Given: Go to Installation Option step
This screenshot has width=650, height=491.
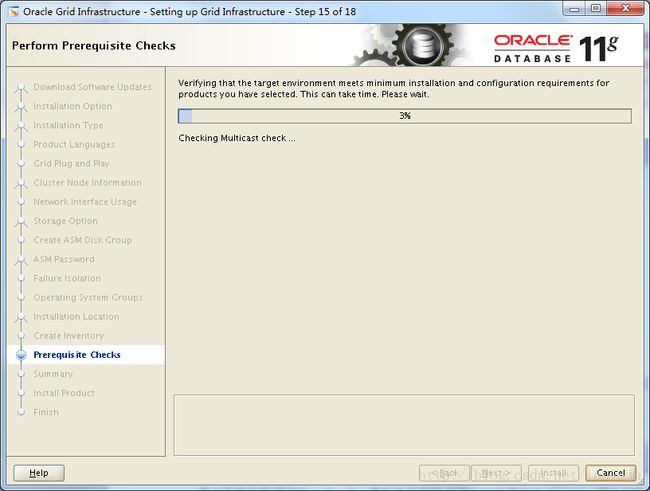Looking at the screenshot, I should (x=73, y=106).
